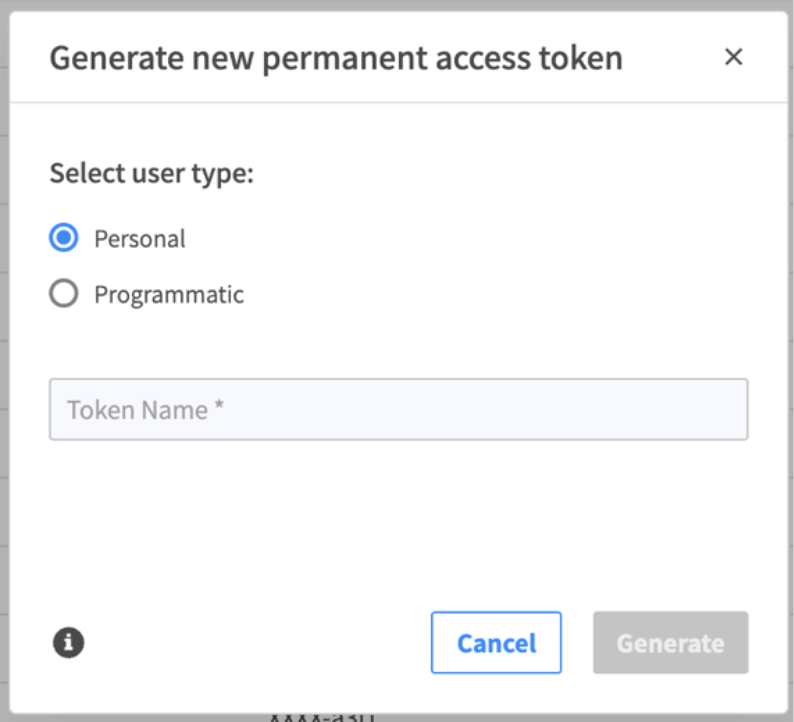Open help via the circled 'i' icon
This screenshot has width=794, height=722.
pyautogui.click(x=68, y=642)
